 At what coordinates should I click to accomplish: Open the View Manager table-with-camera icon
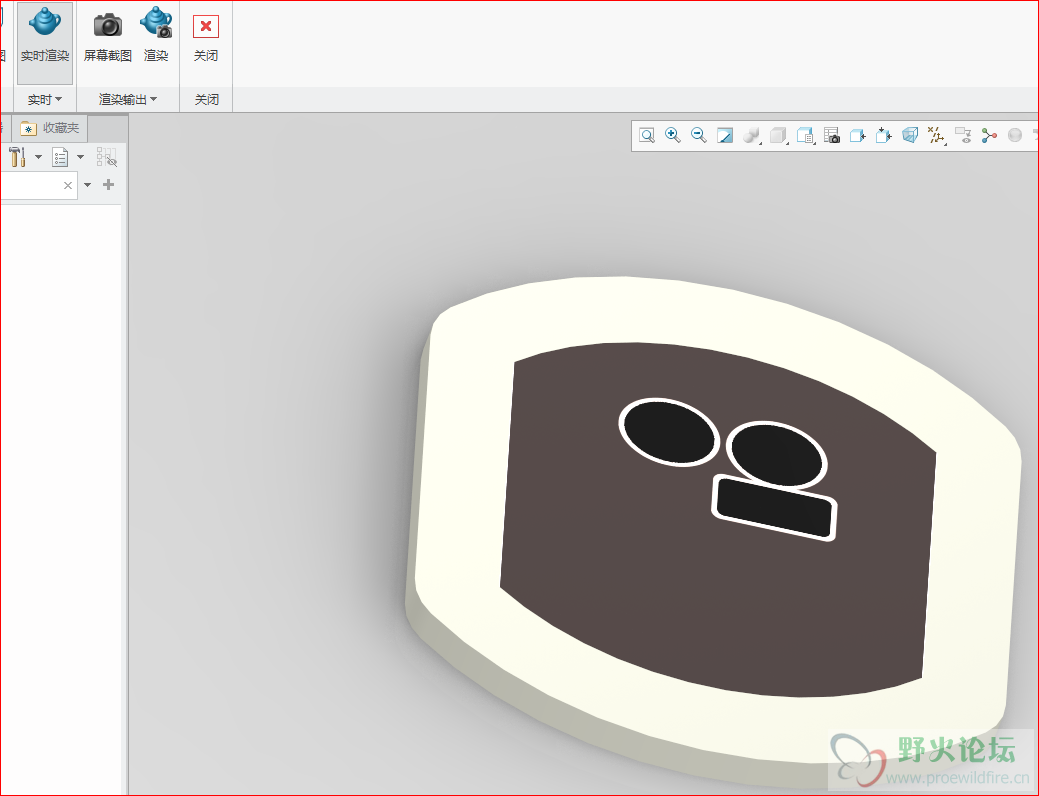(832, 136)
